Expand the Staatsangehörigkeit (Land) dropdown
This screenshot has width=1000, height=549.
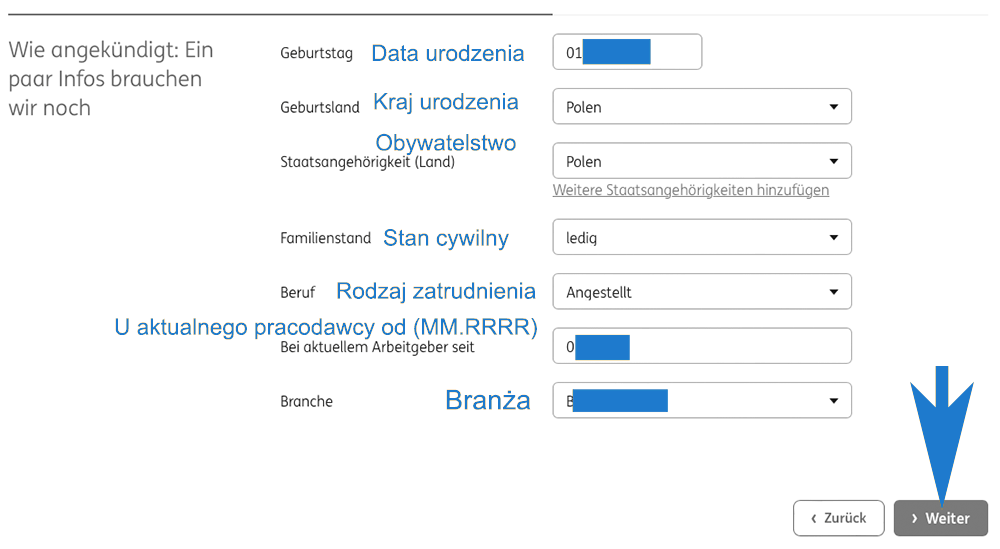(701, 161)
